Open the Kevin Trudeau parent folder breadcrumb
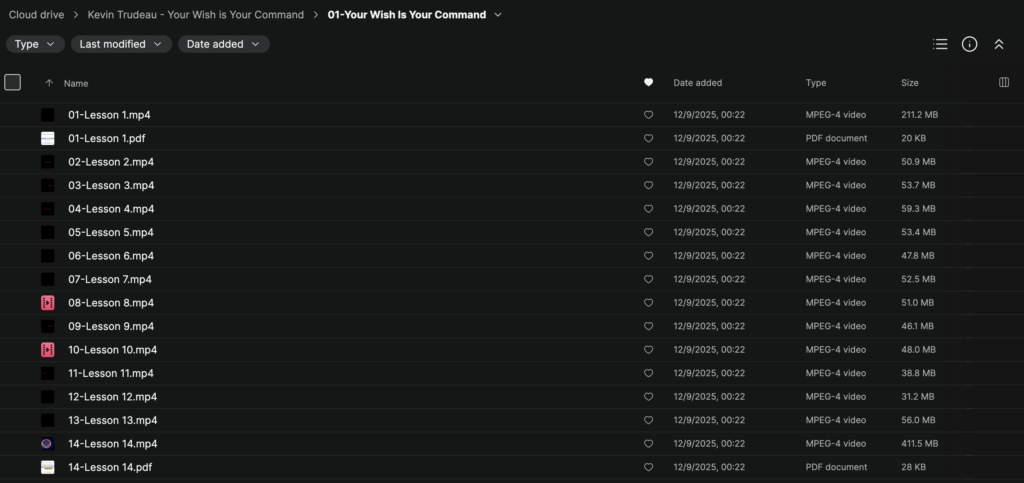The height and width of the screenshot is (483, 1024). [x=196, y=15]
